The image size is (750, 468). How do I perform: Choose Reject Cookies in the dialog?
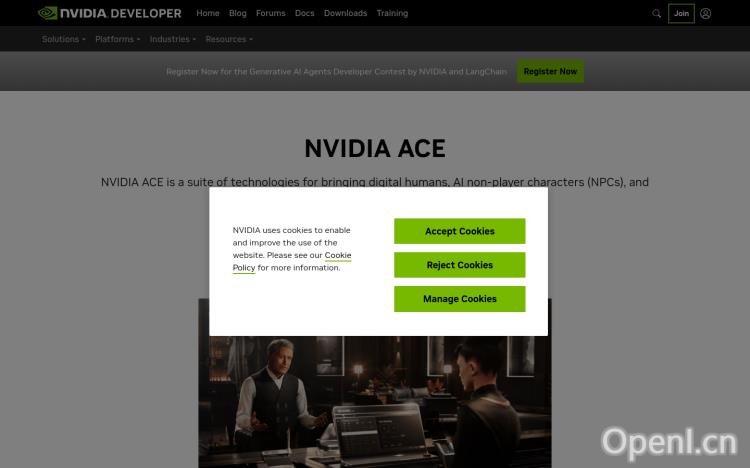pyautogui.click(x=460, y=265)
